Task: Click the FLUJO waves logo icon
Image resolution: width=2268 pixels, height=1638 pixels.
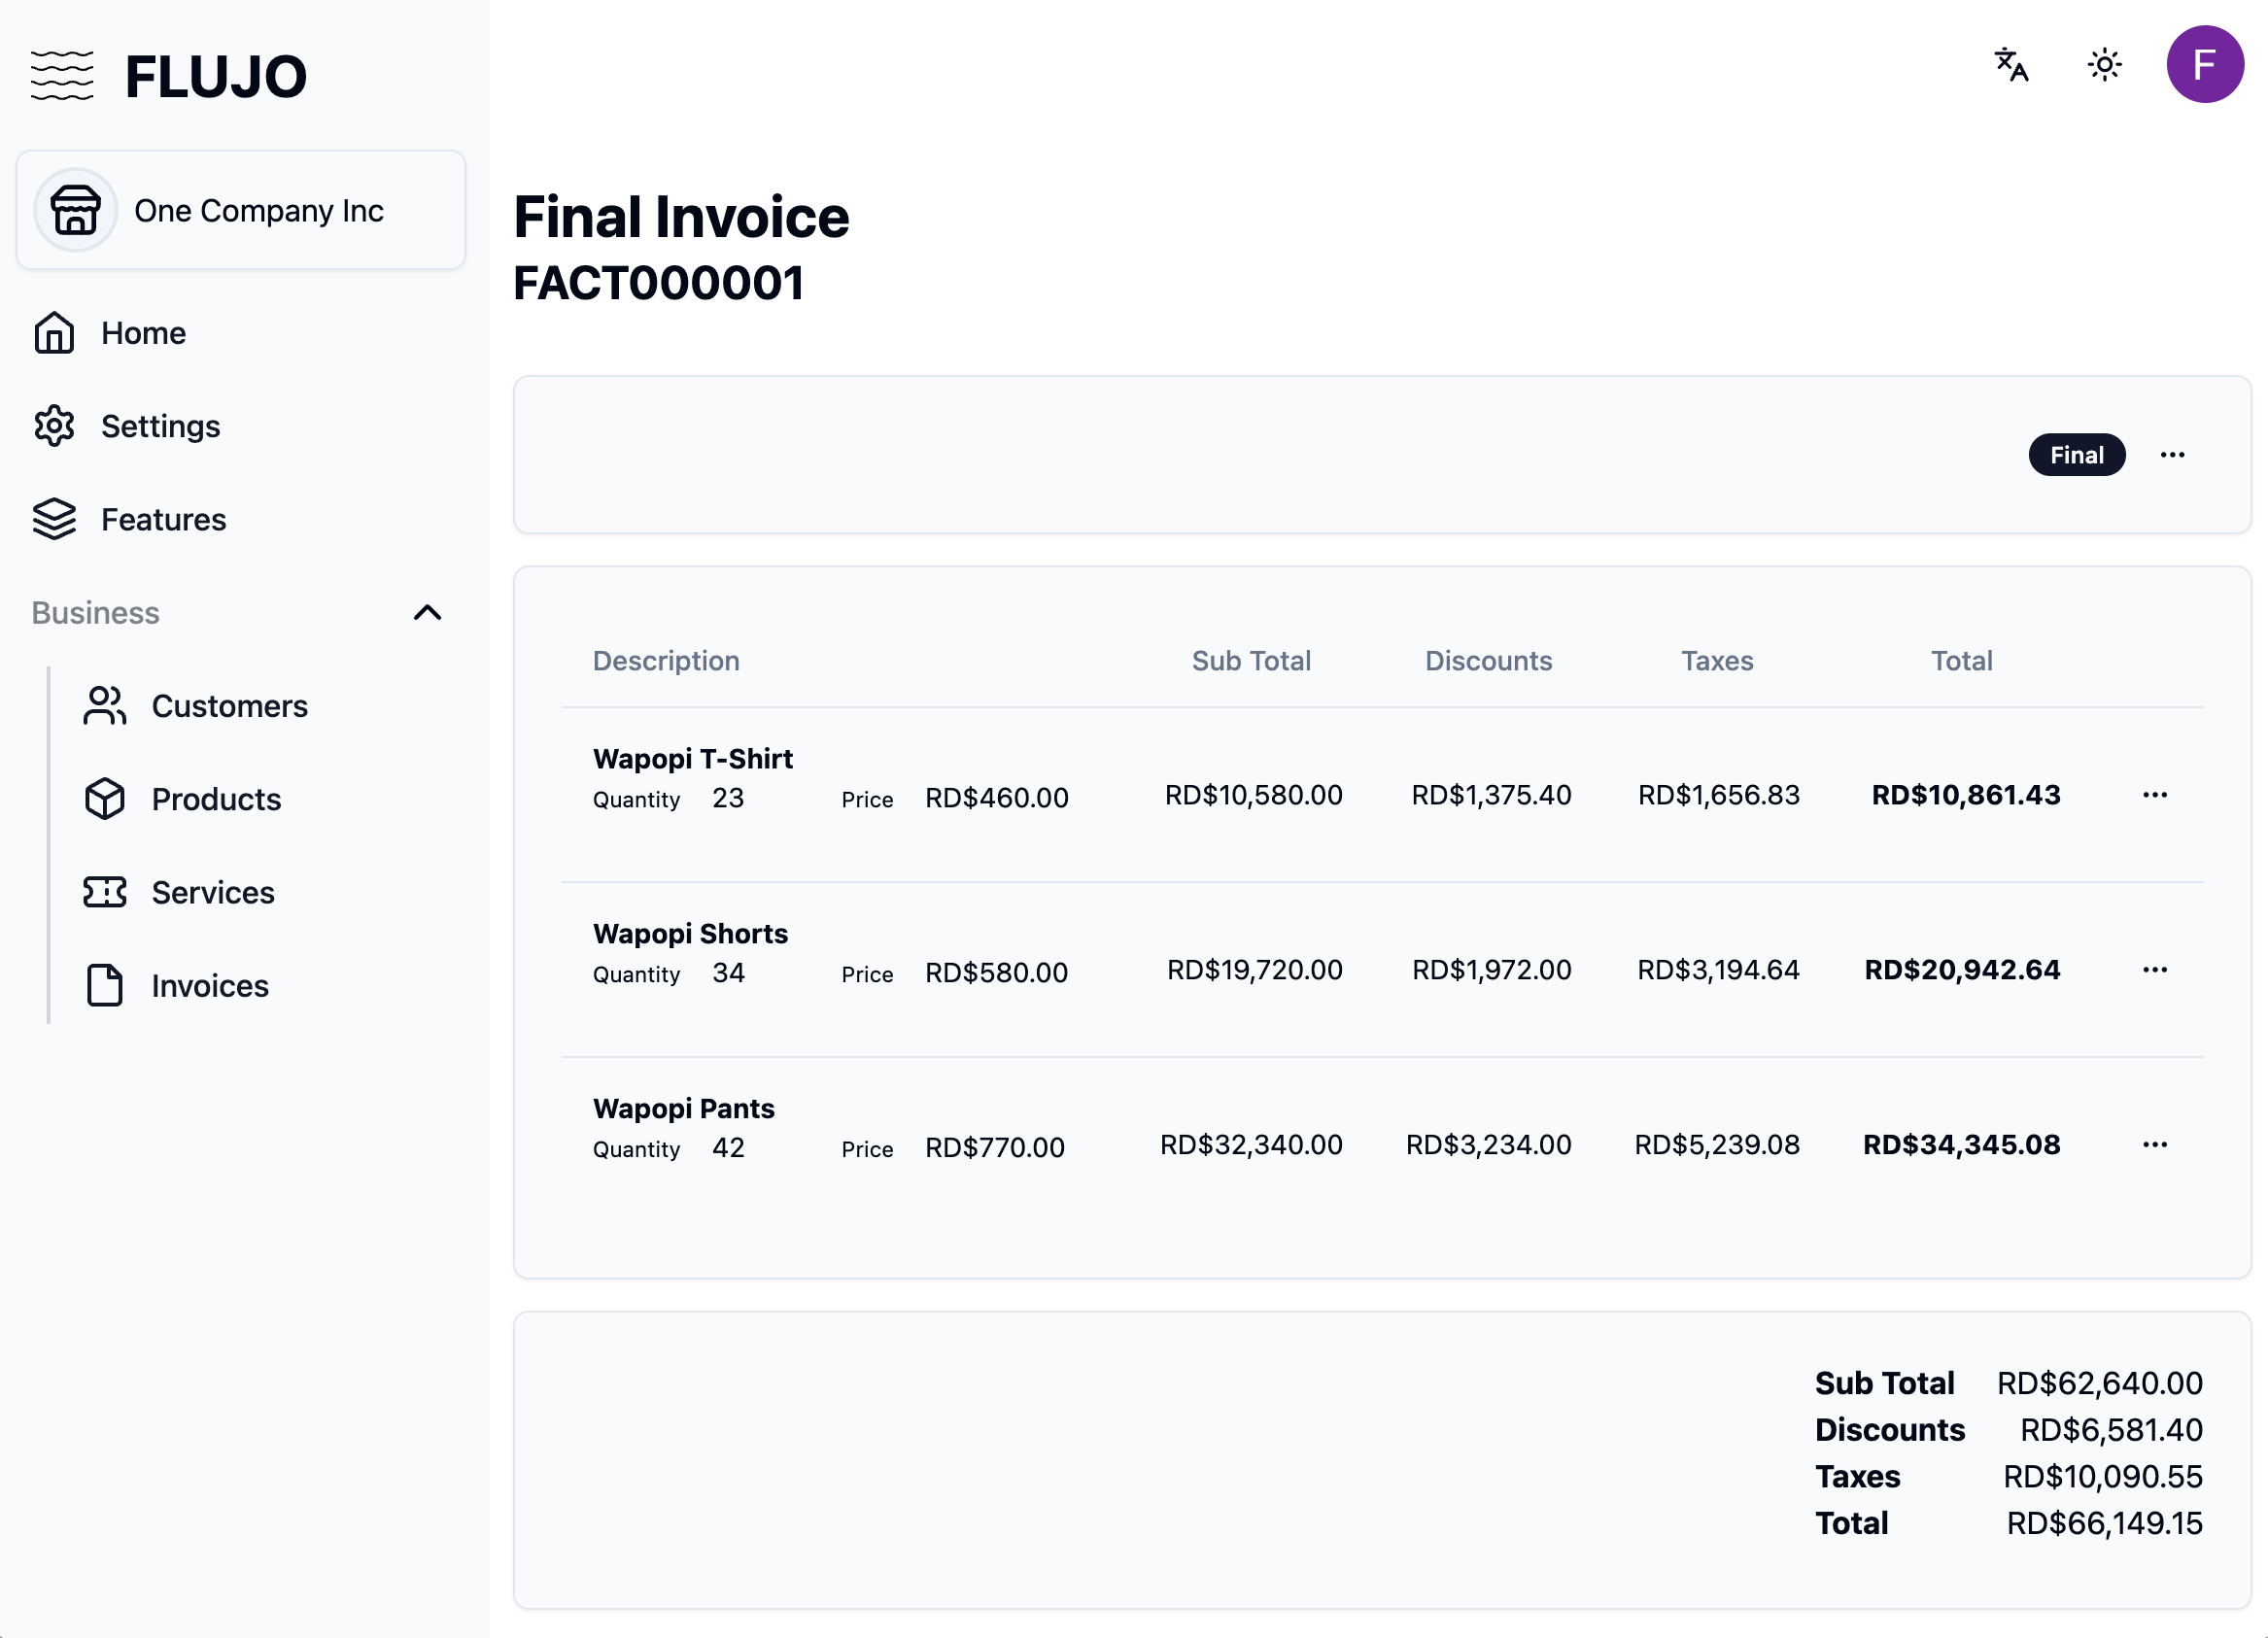Action: tap(62, 76)
